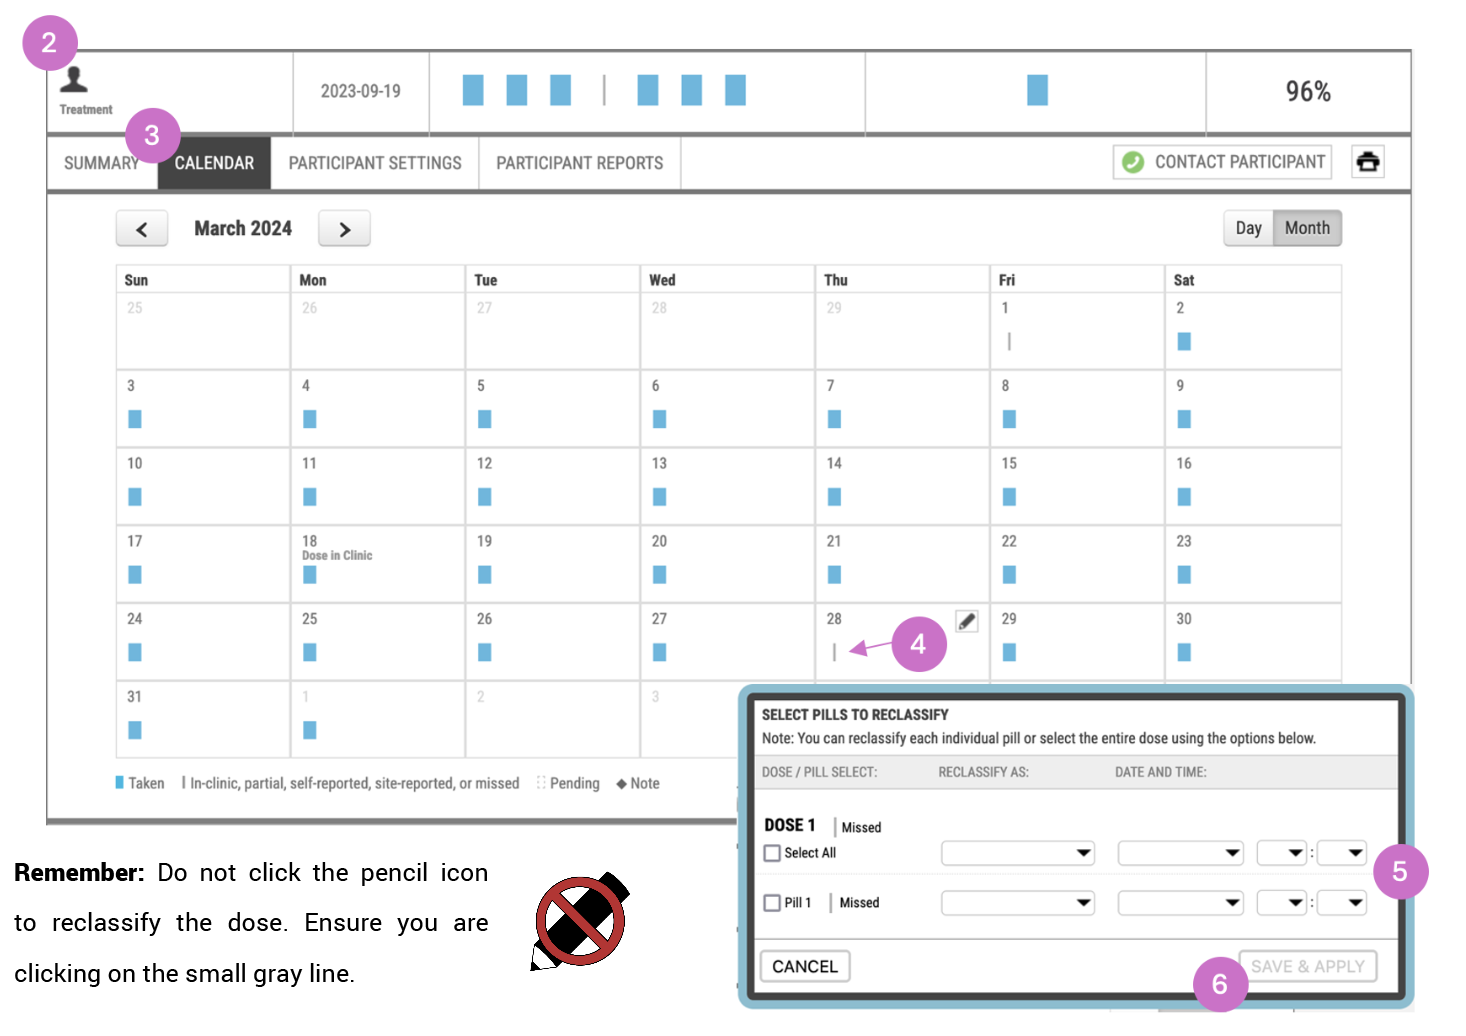Click Cancel in the reclassify dialog
This screenshot has width=1466, height=1036.
805,966
